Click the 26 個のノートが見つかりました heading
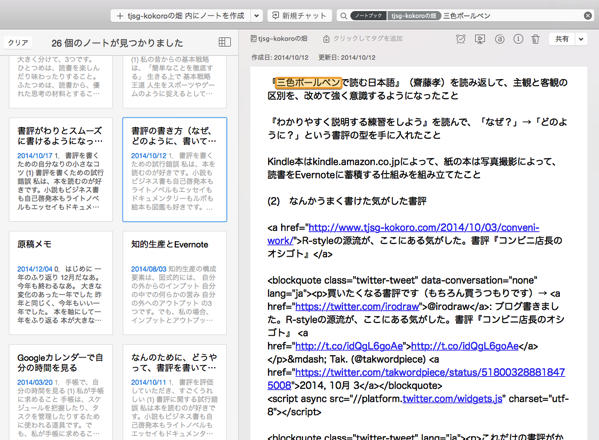The height and width of the screenshot is (440, 599). 117,43
